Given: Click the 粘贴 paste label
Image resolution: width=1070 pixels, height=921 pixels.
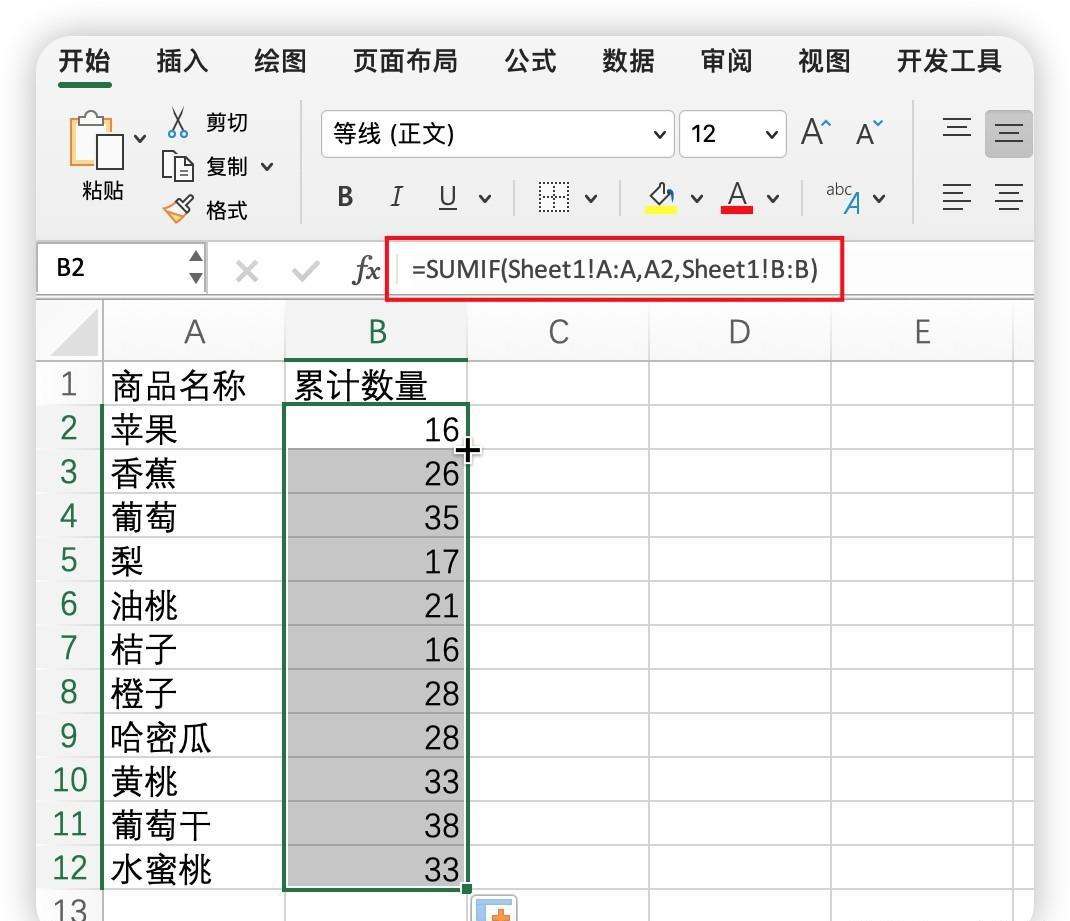Looking at the screenshot, I should (102, 190).
